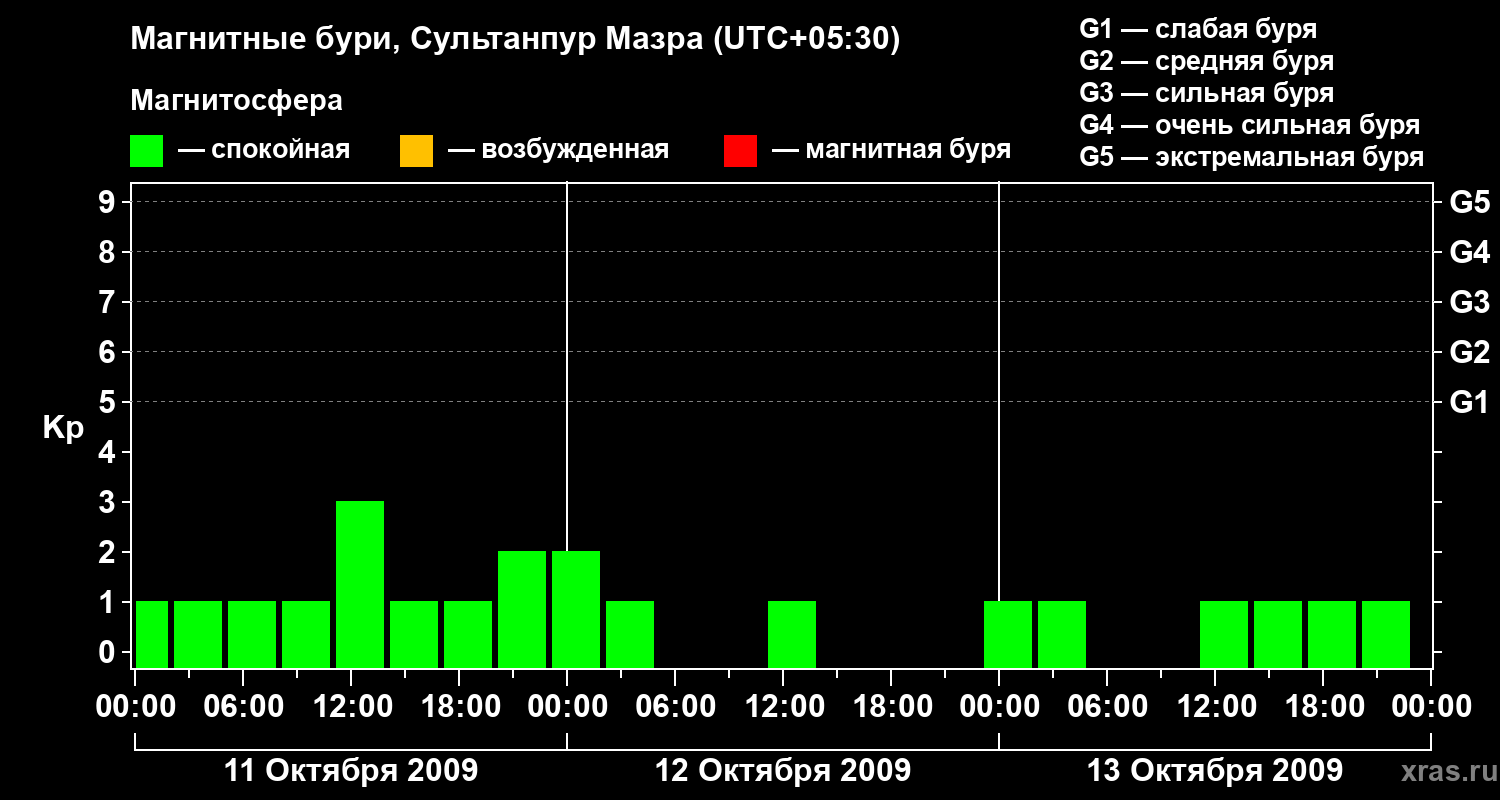The height and width of the screenshot is (800, 1500).
Task: Select the date label "13 Октября 2009"
Action: pyautogui.click(x=1215, y=771)
